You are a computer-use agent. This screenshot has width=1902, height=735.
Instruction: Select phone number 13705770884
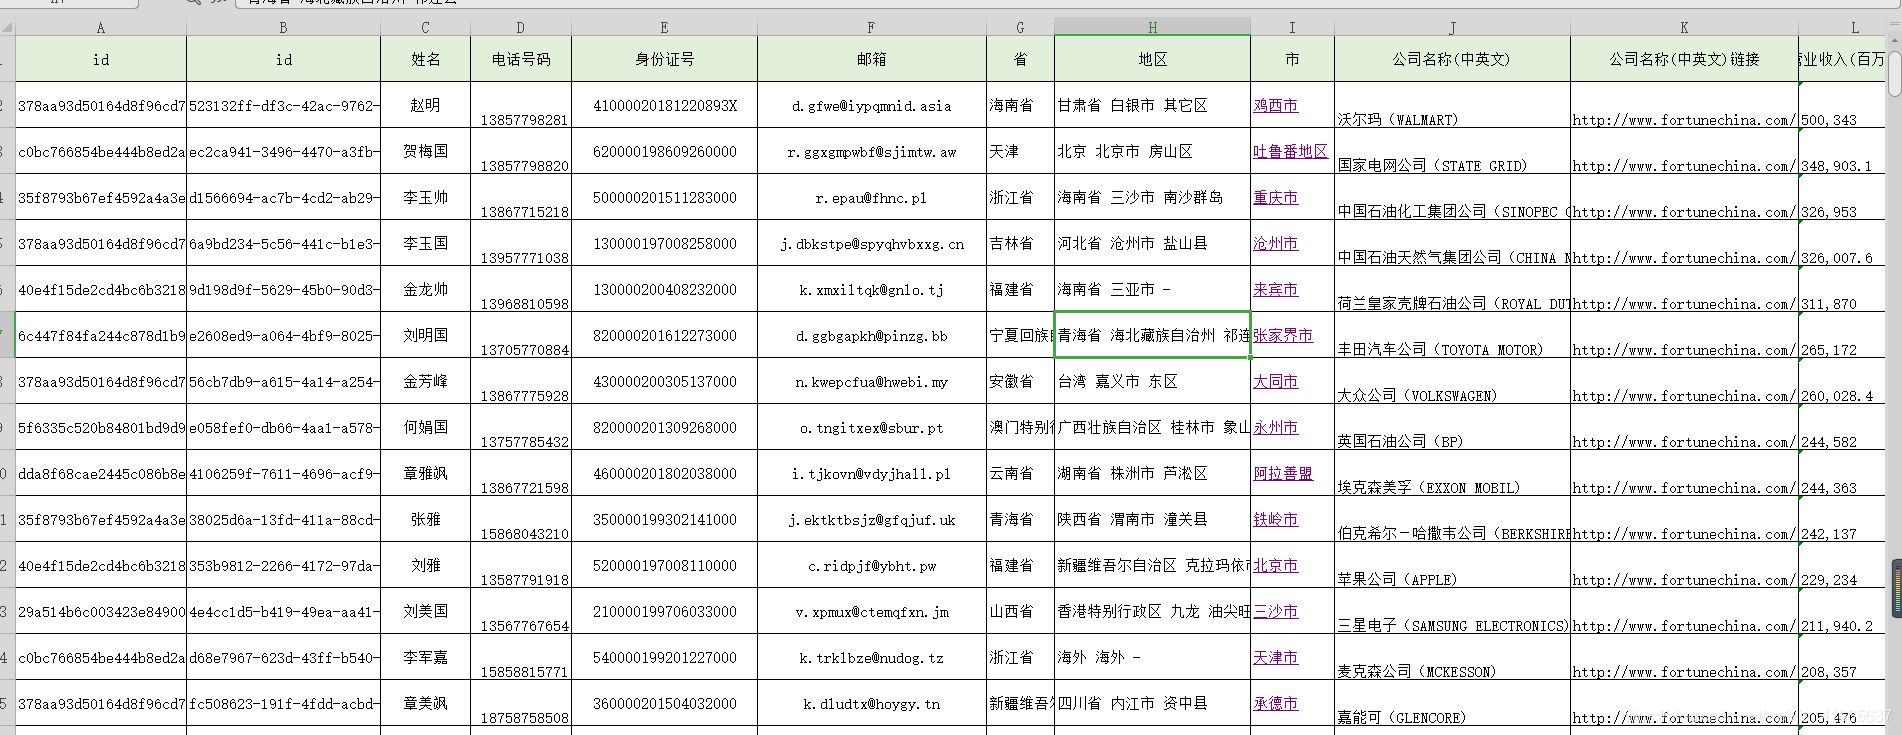point(521,335)
